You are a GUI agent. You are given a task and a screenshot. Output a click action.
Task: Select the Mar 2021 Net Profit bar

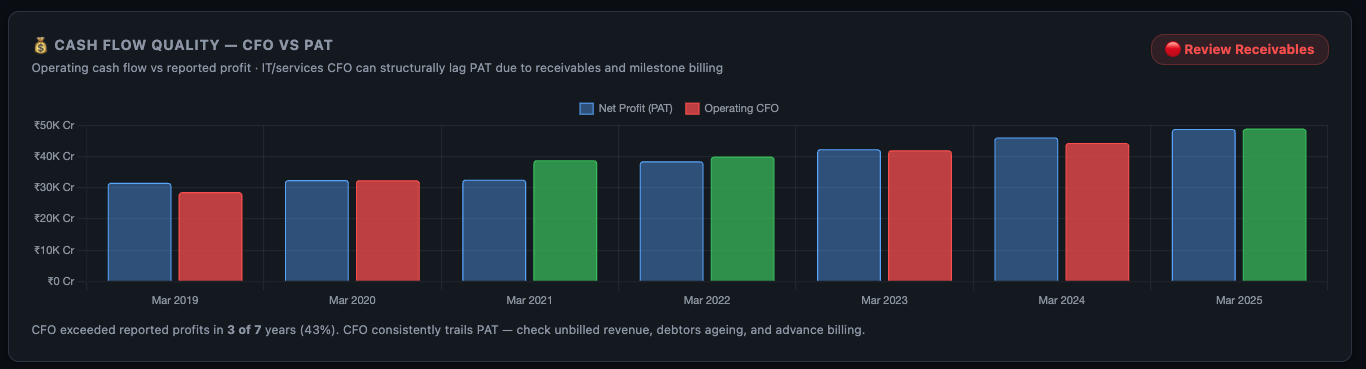[x=494, y=230]
